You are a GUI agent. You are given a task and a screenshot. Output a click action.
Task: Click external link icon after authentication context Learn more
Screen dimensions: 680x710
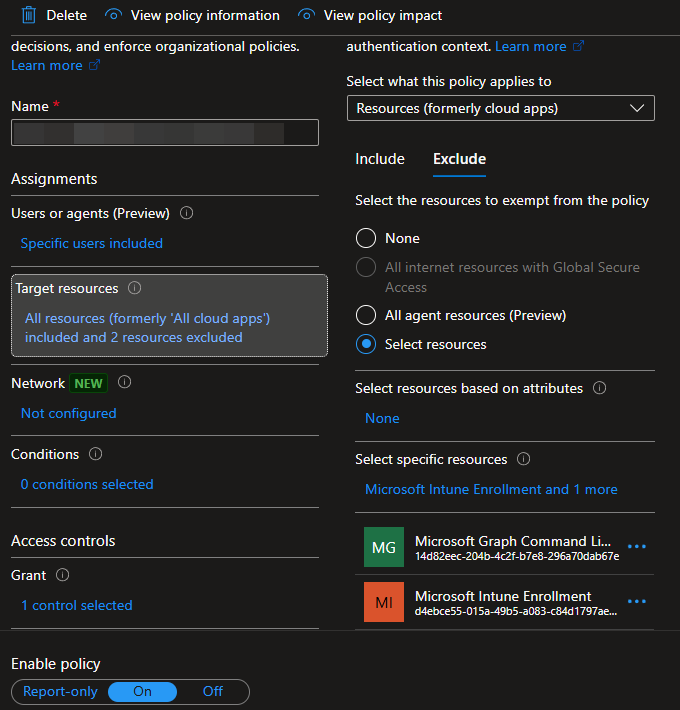point(578,46)
